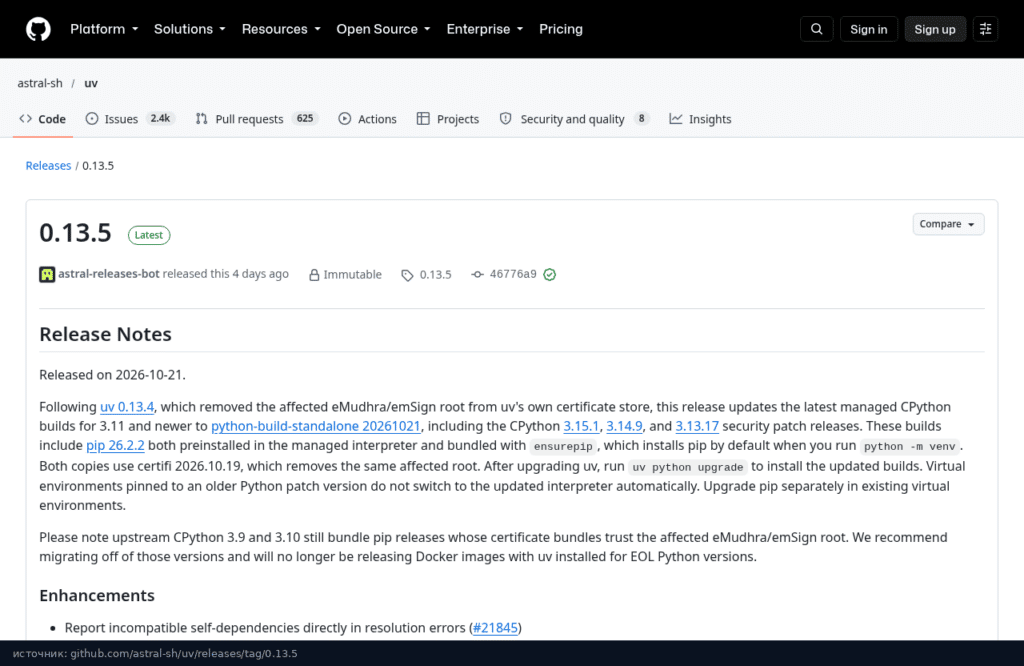This screenshot has width=1024, height=666.
Task: Switch to the Actions tab
Action: click(368, 119)
